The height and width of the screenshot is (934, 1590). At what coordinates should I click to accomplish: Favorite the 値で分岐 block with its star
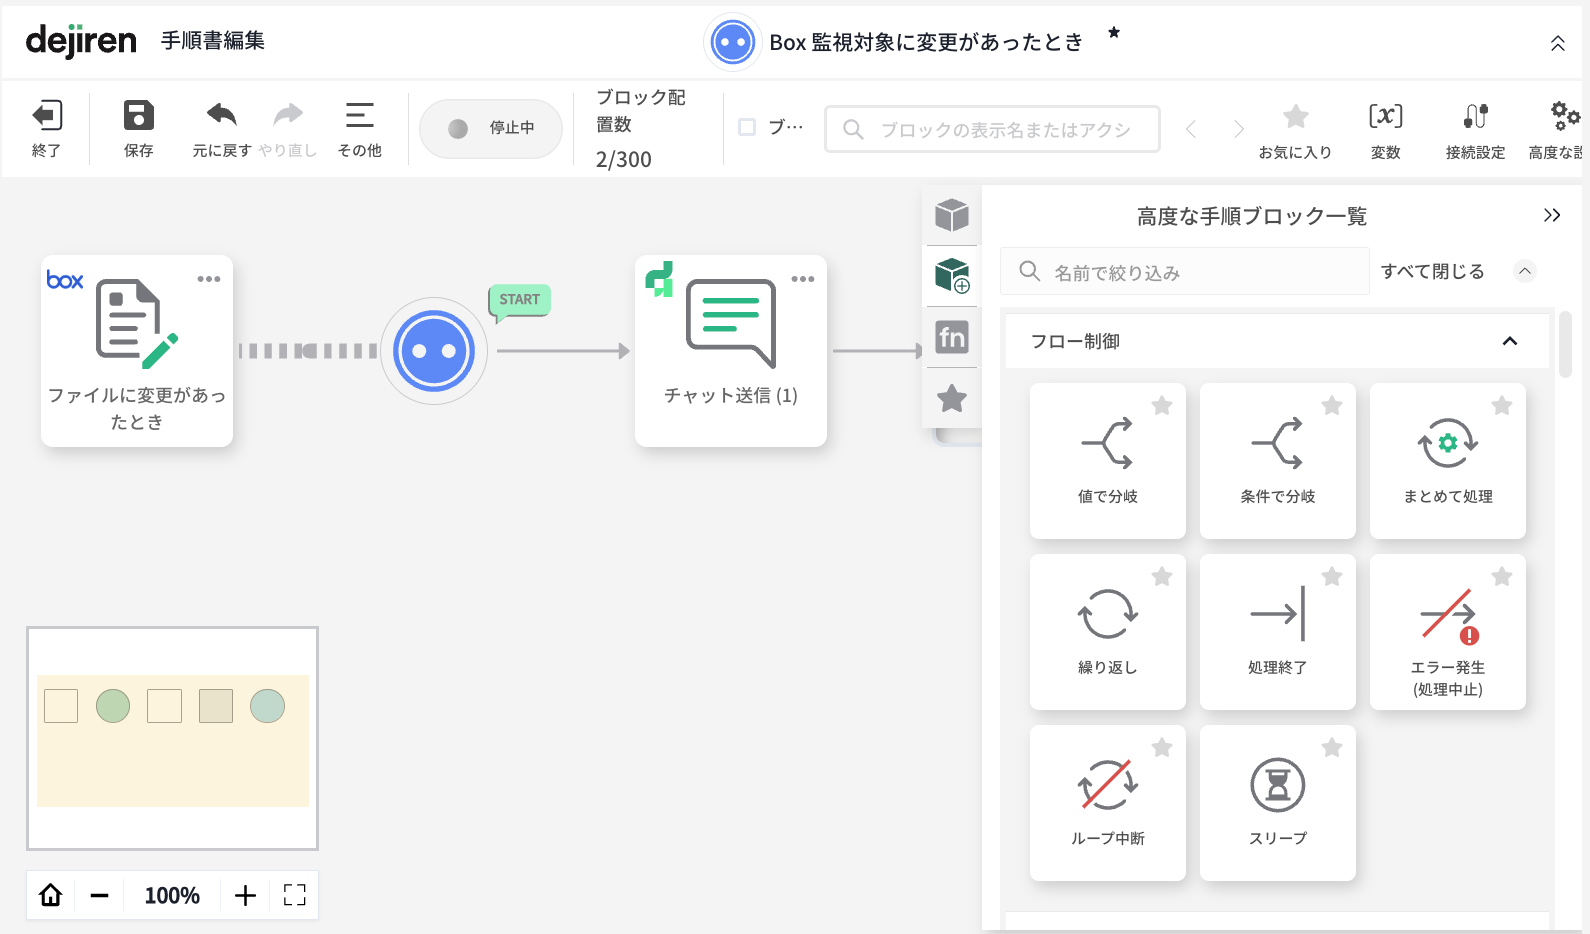tap(1162, 405)
